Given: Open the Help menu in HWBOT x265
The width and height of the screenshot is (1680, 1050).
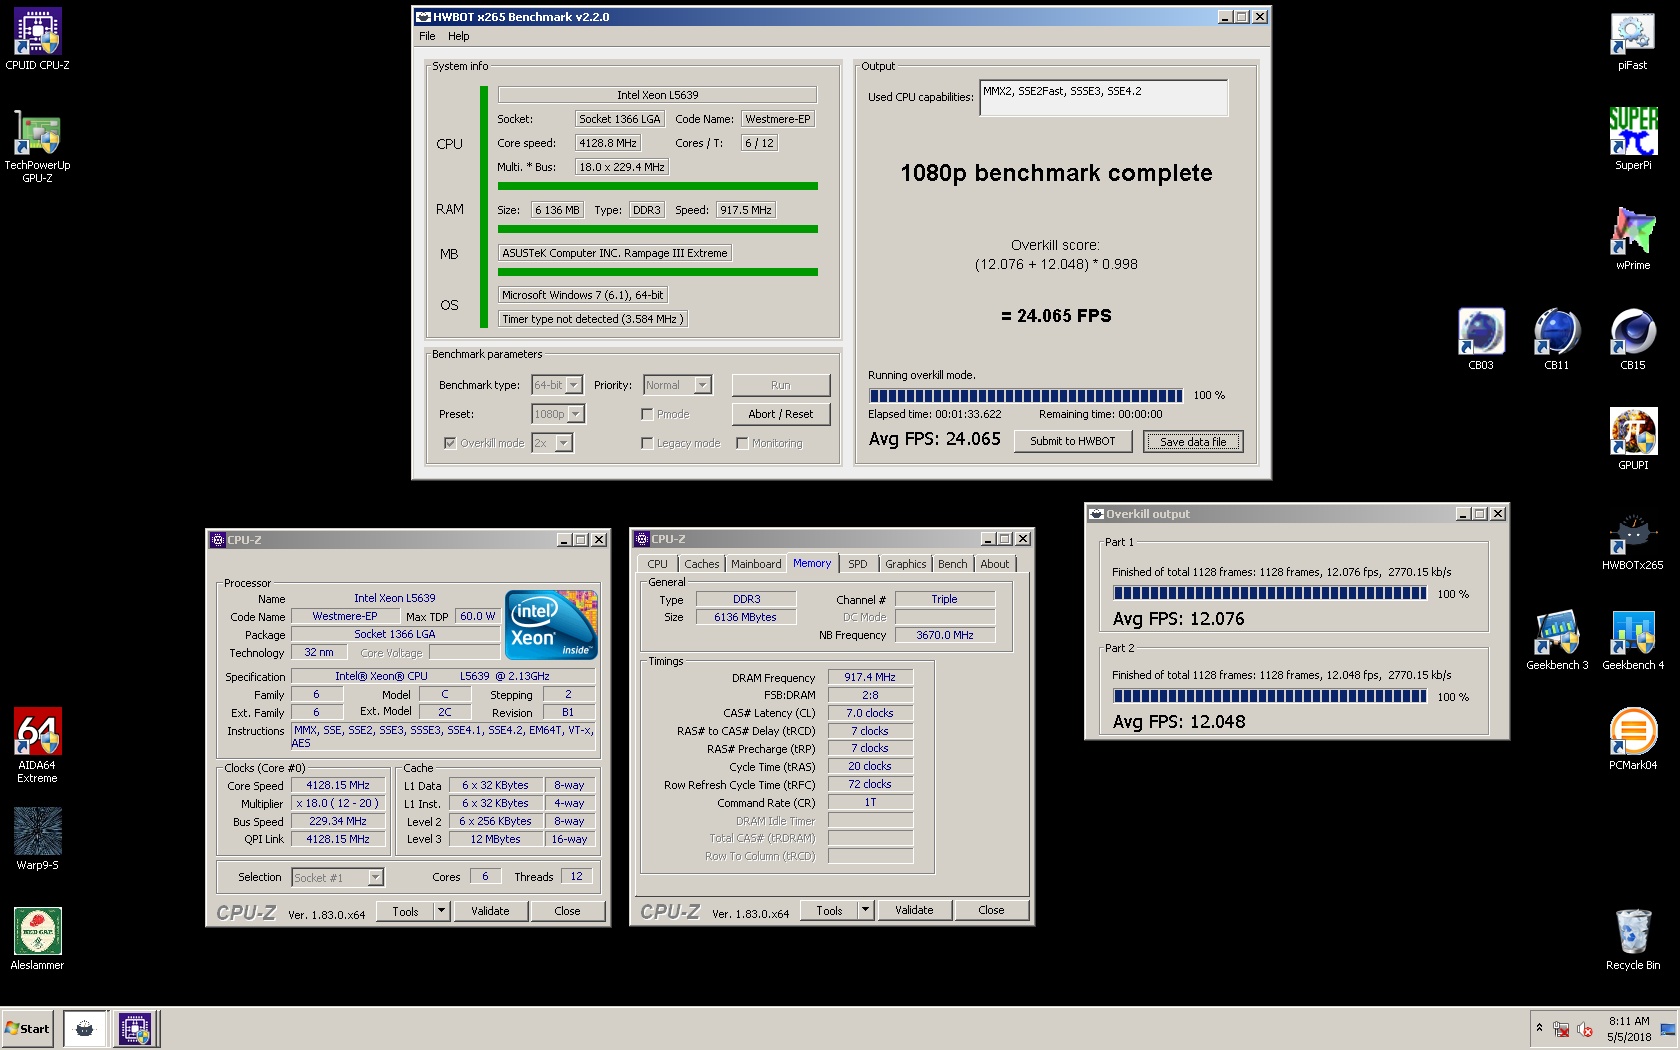Looking at the screenshot, I should pyautogui.click(x=458, y=36).
